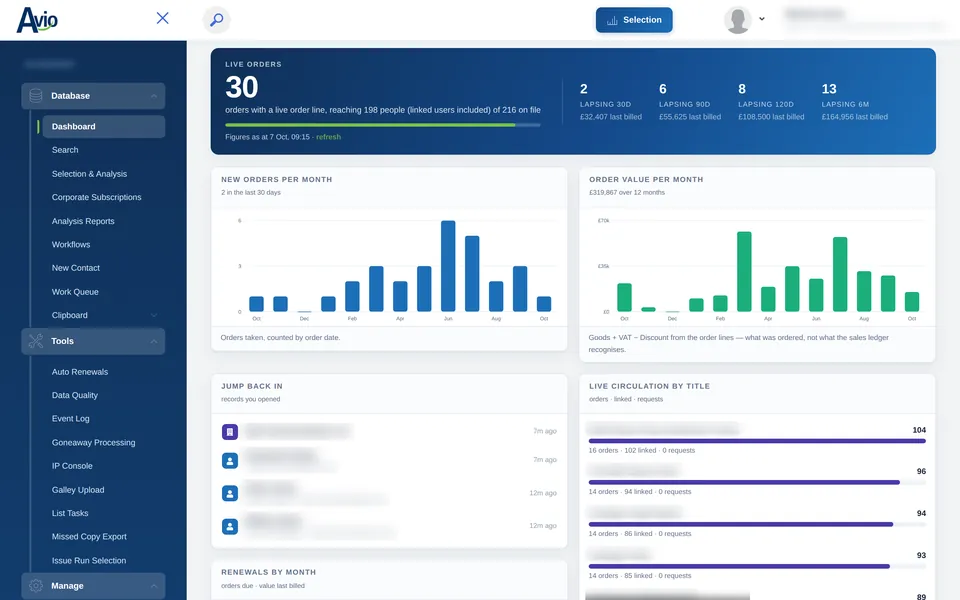The image size is (960, 600).
Task: Open List Tasks
Action: pyautogui.click(x=70, y=513)
